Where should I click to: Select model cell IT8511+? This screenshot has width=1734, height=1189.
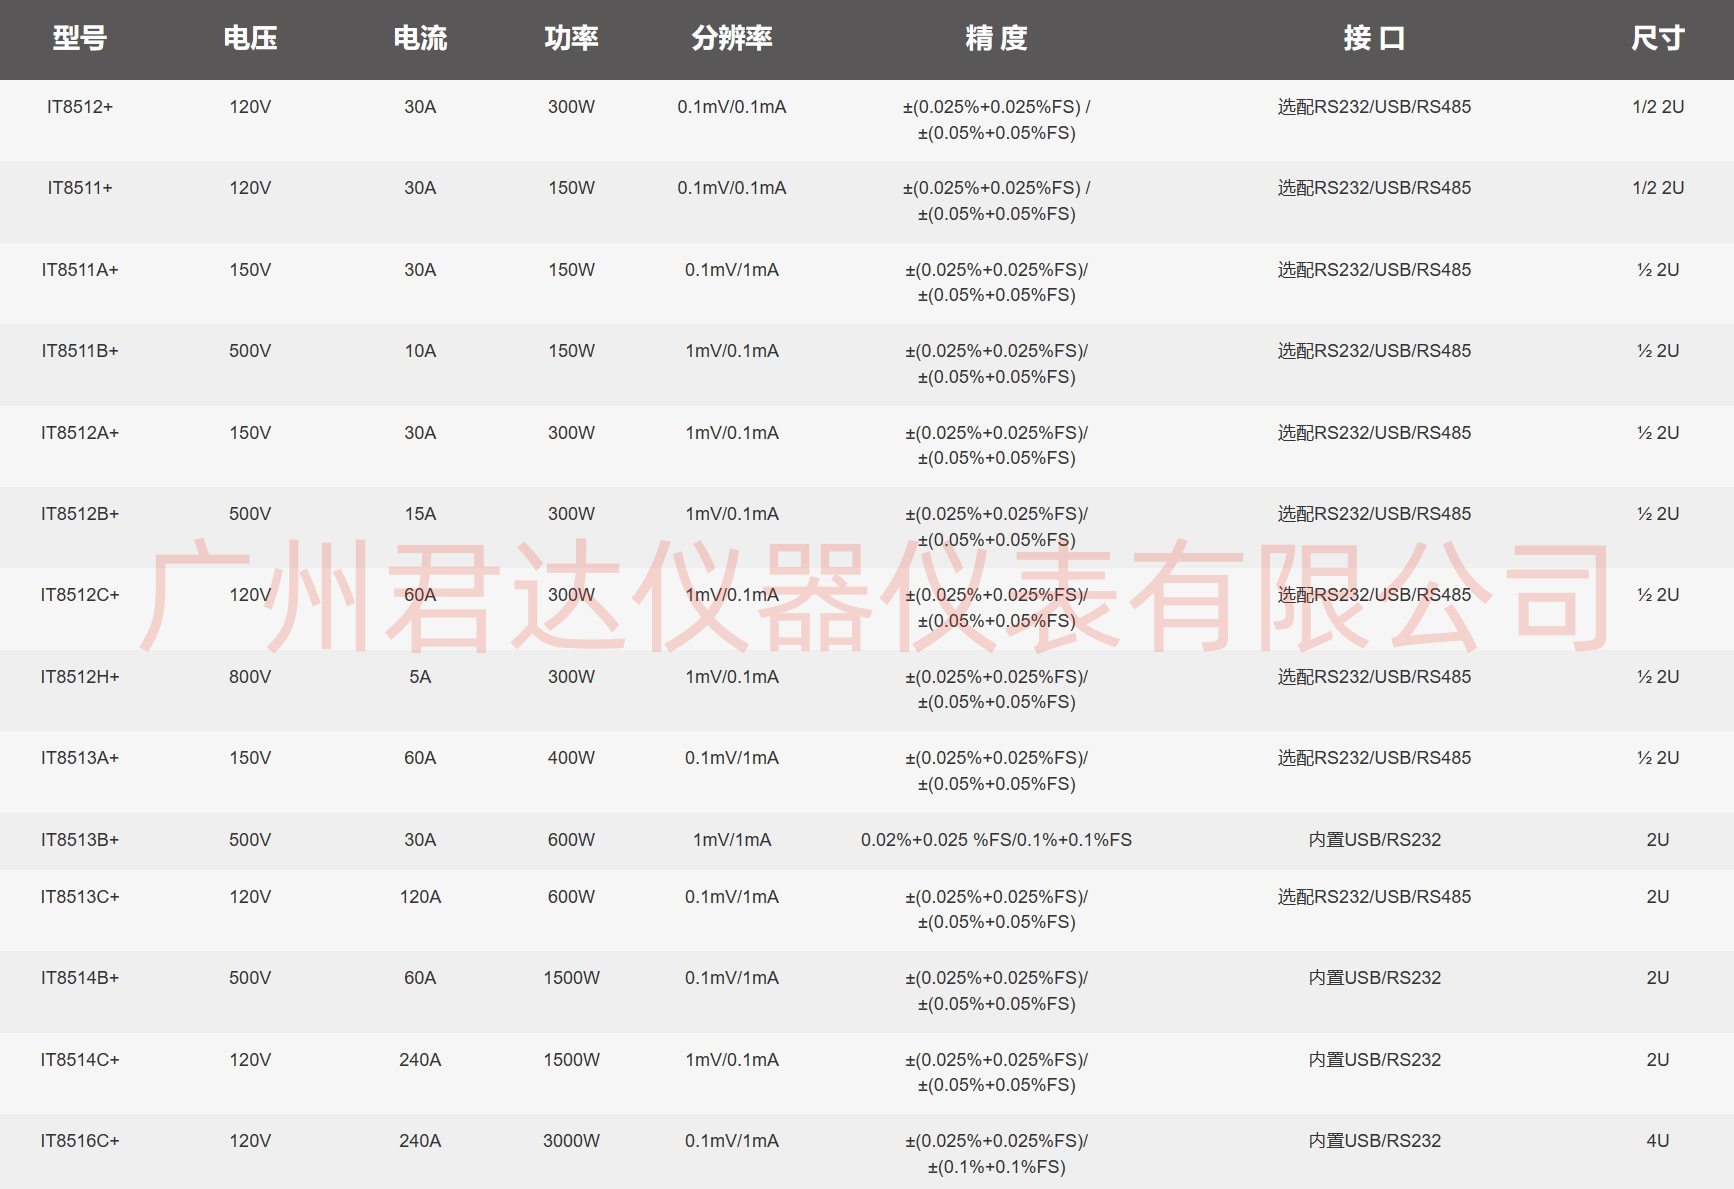80,188
